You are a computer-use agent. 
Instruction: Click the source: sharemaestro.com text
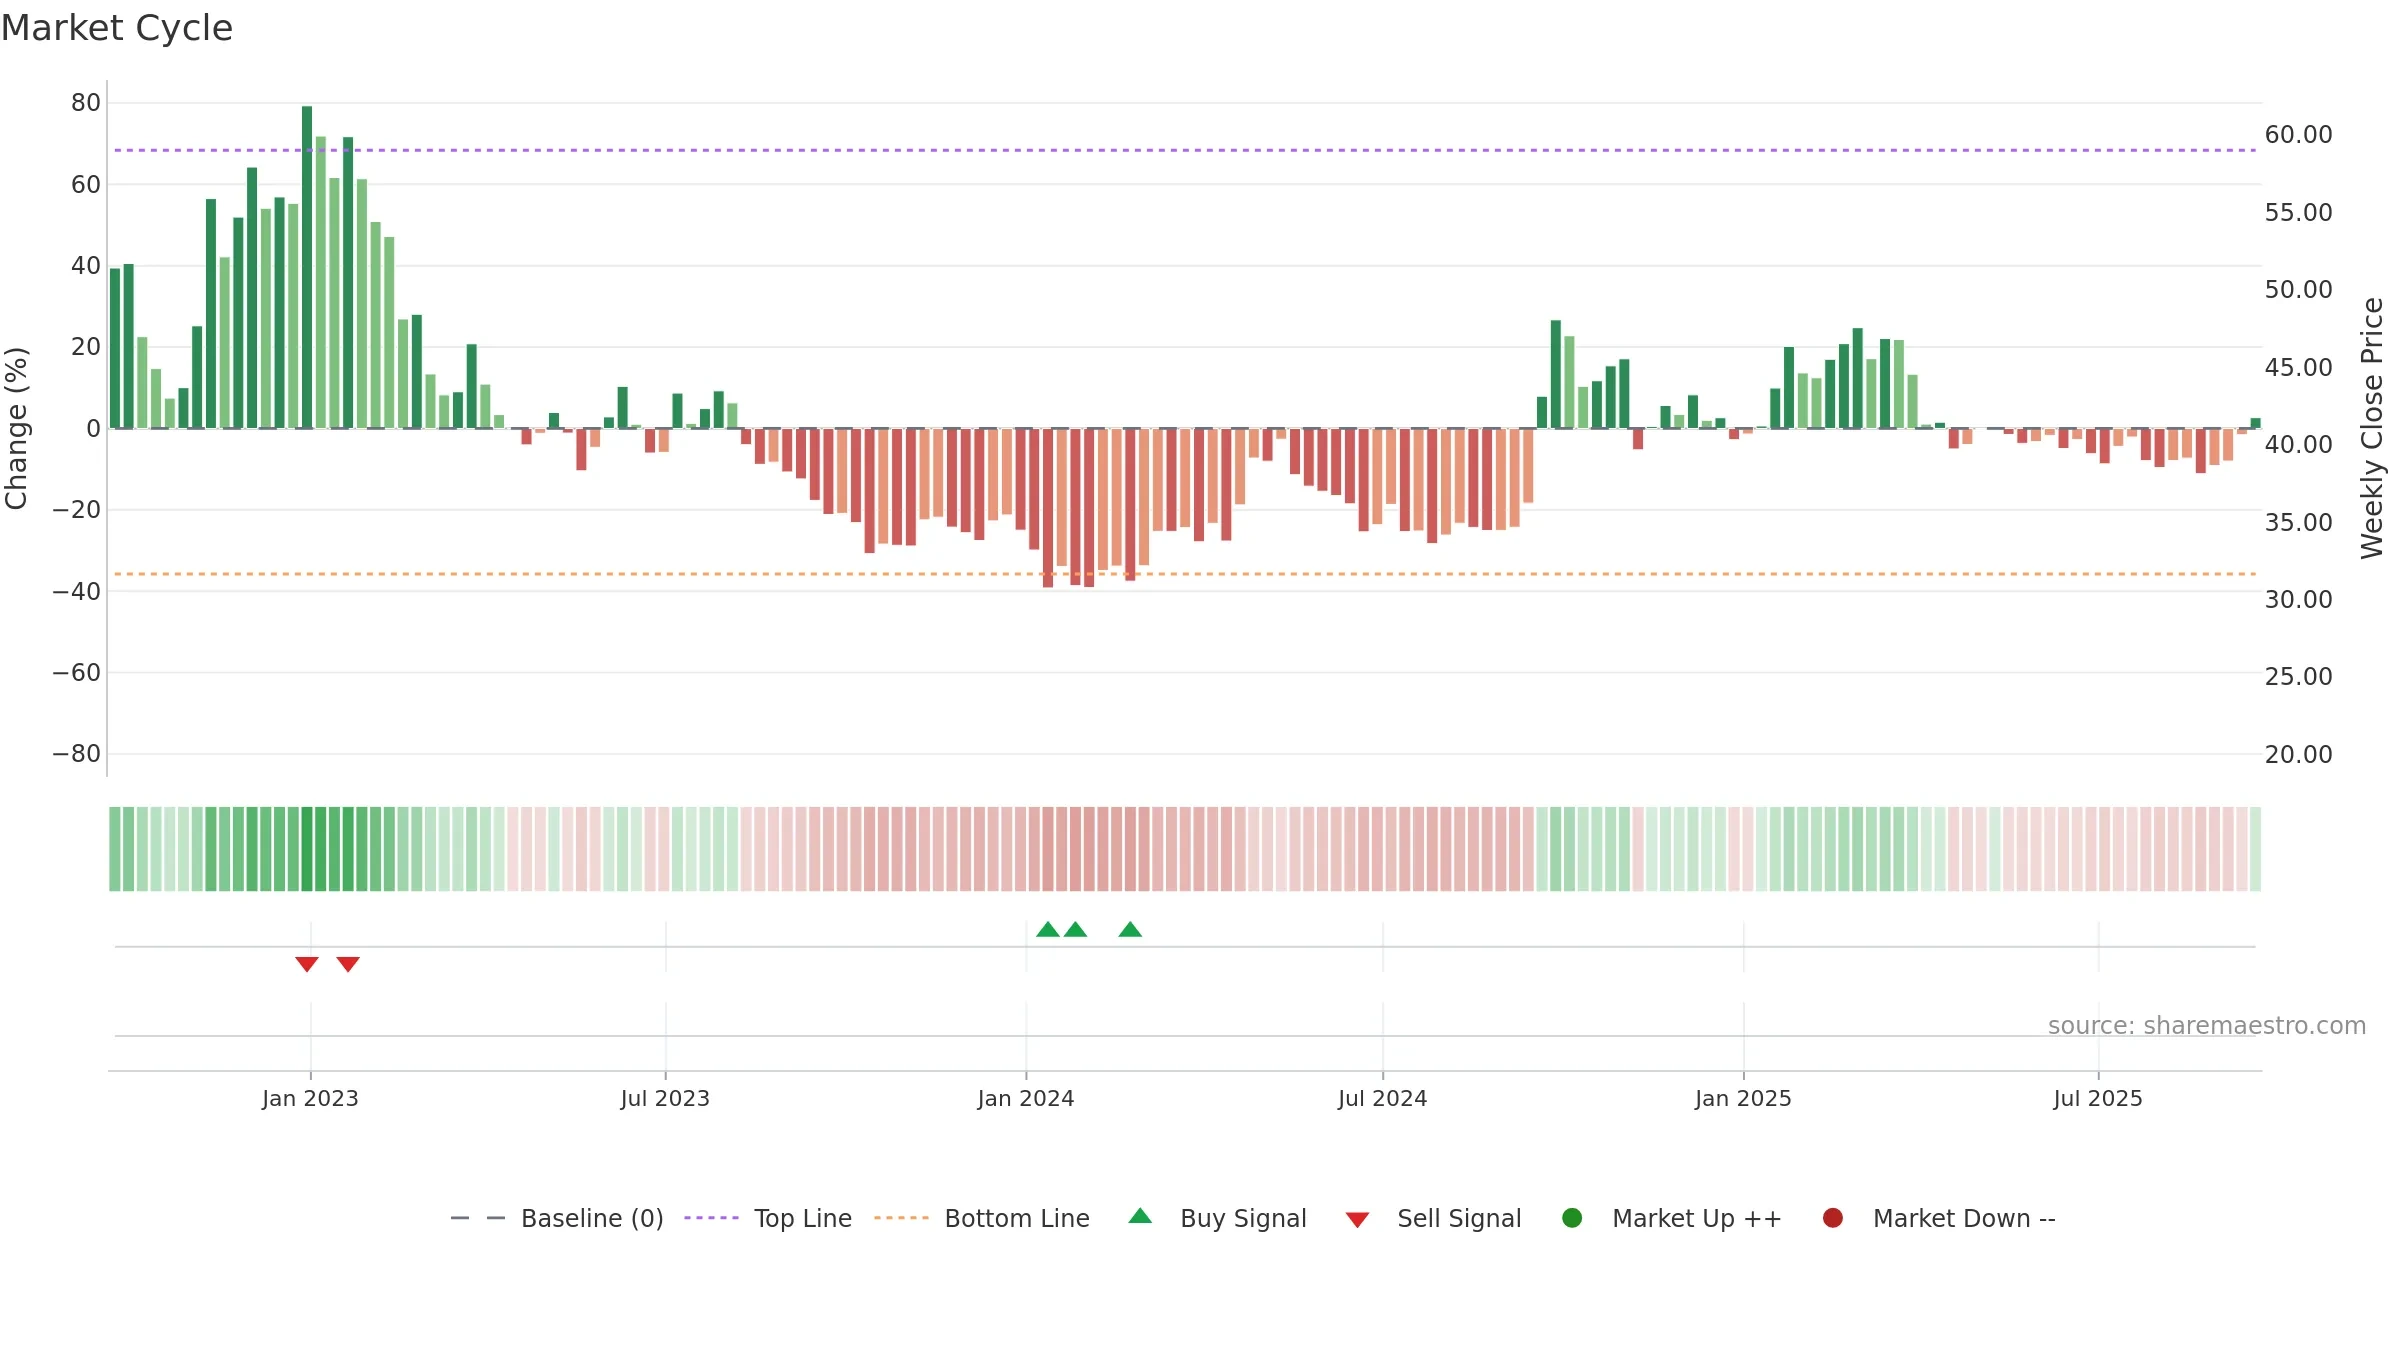2207,1026
